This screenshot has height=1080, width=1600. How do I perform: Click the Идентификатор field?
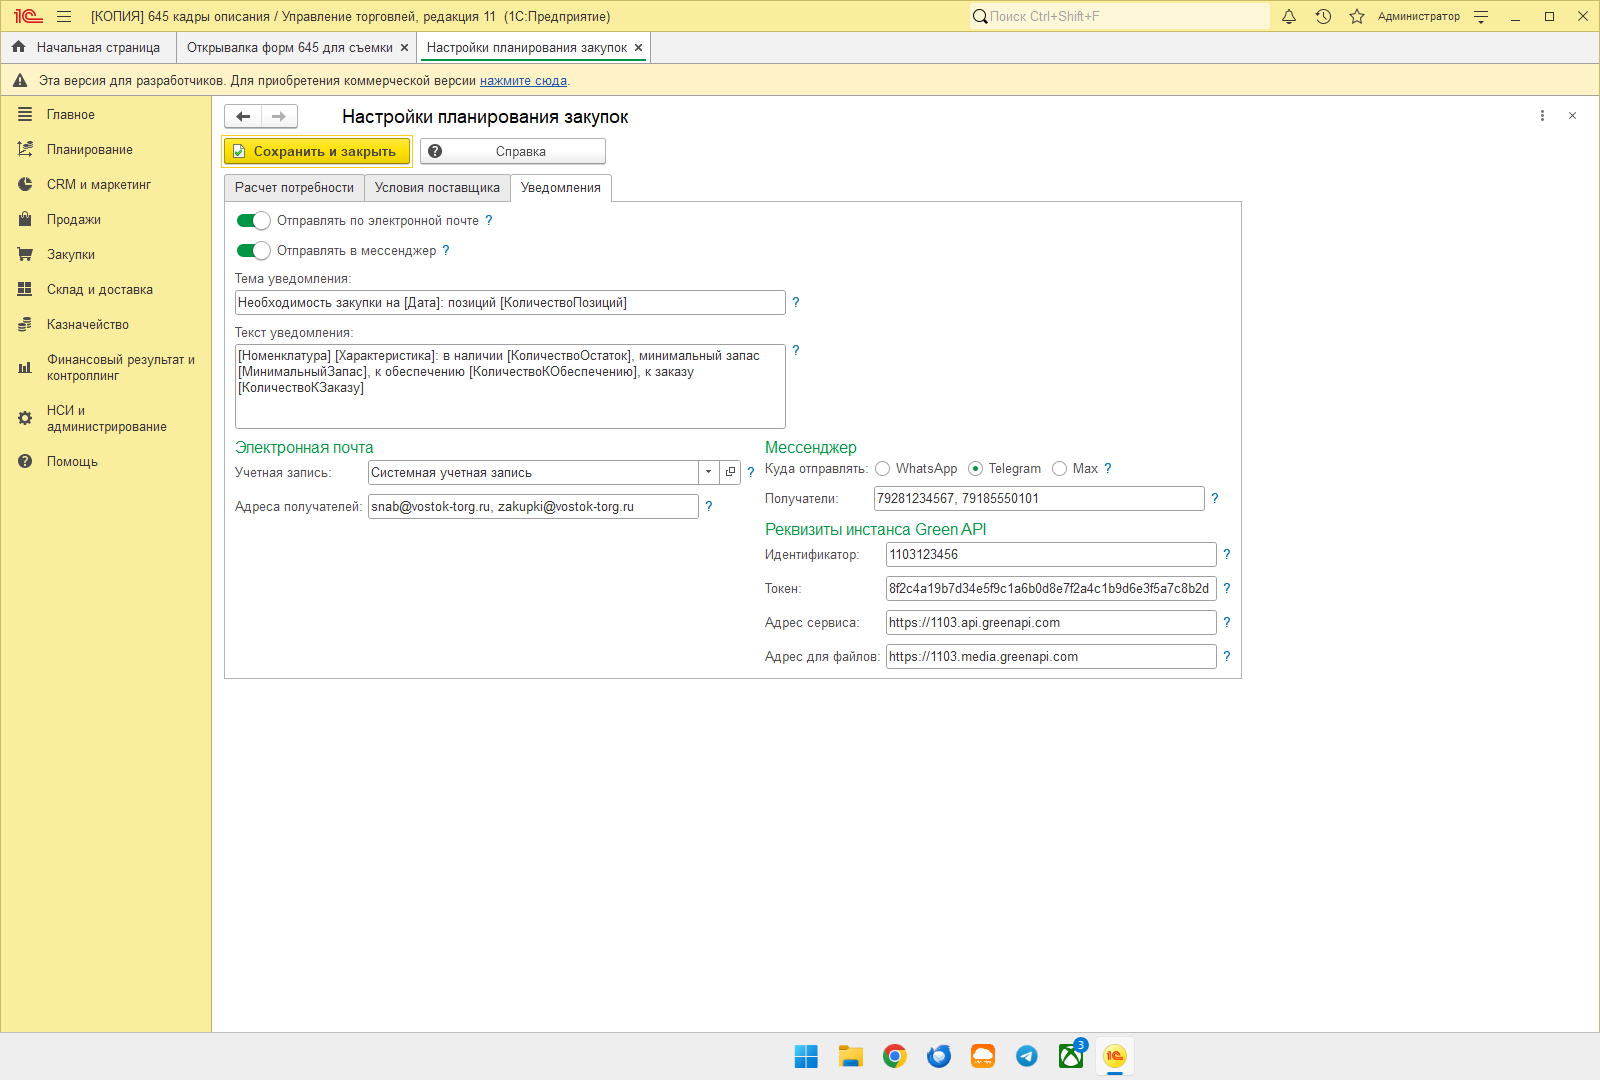click(1051, 554)
